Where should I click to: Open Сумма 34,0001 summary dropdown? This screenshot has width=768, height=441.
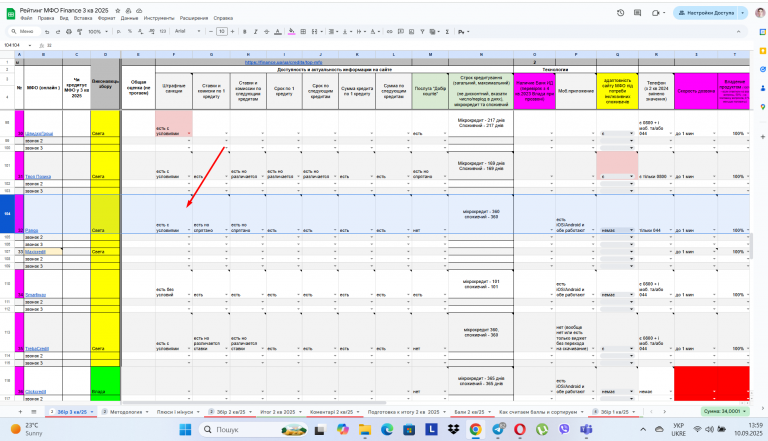pos(724,412)
